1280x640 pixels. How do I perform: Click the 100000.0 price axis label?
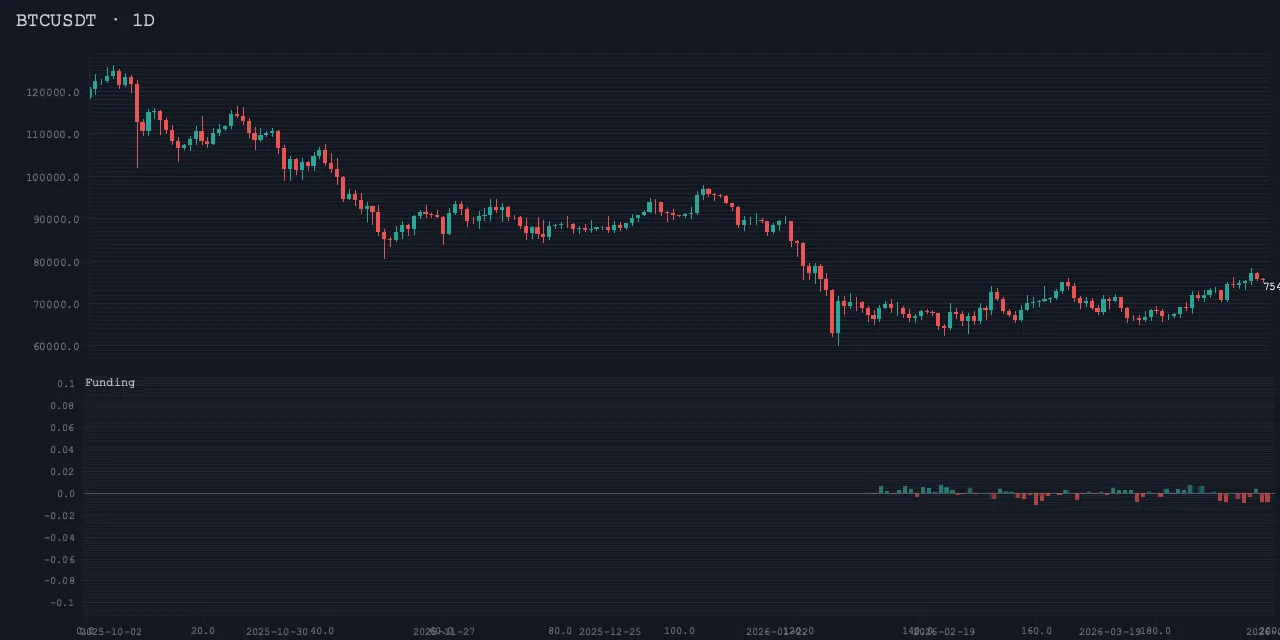tap(53, 177)
